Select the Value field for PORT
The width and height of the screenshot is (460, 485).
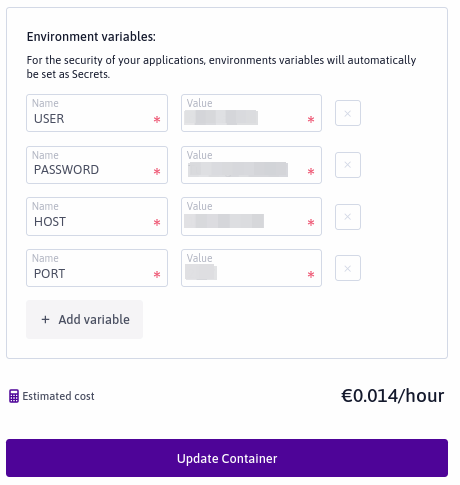pyautogui.click(x=251, y=268)
